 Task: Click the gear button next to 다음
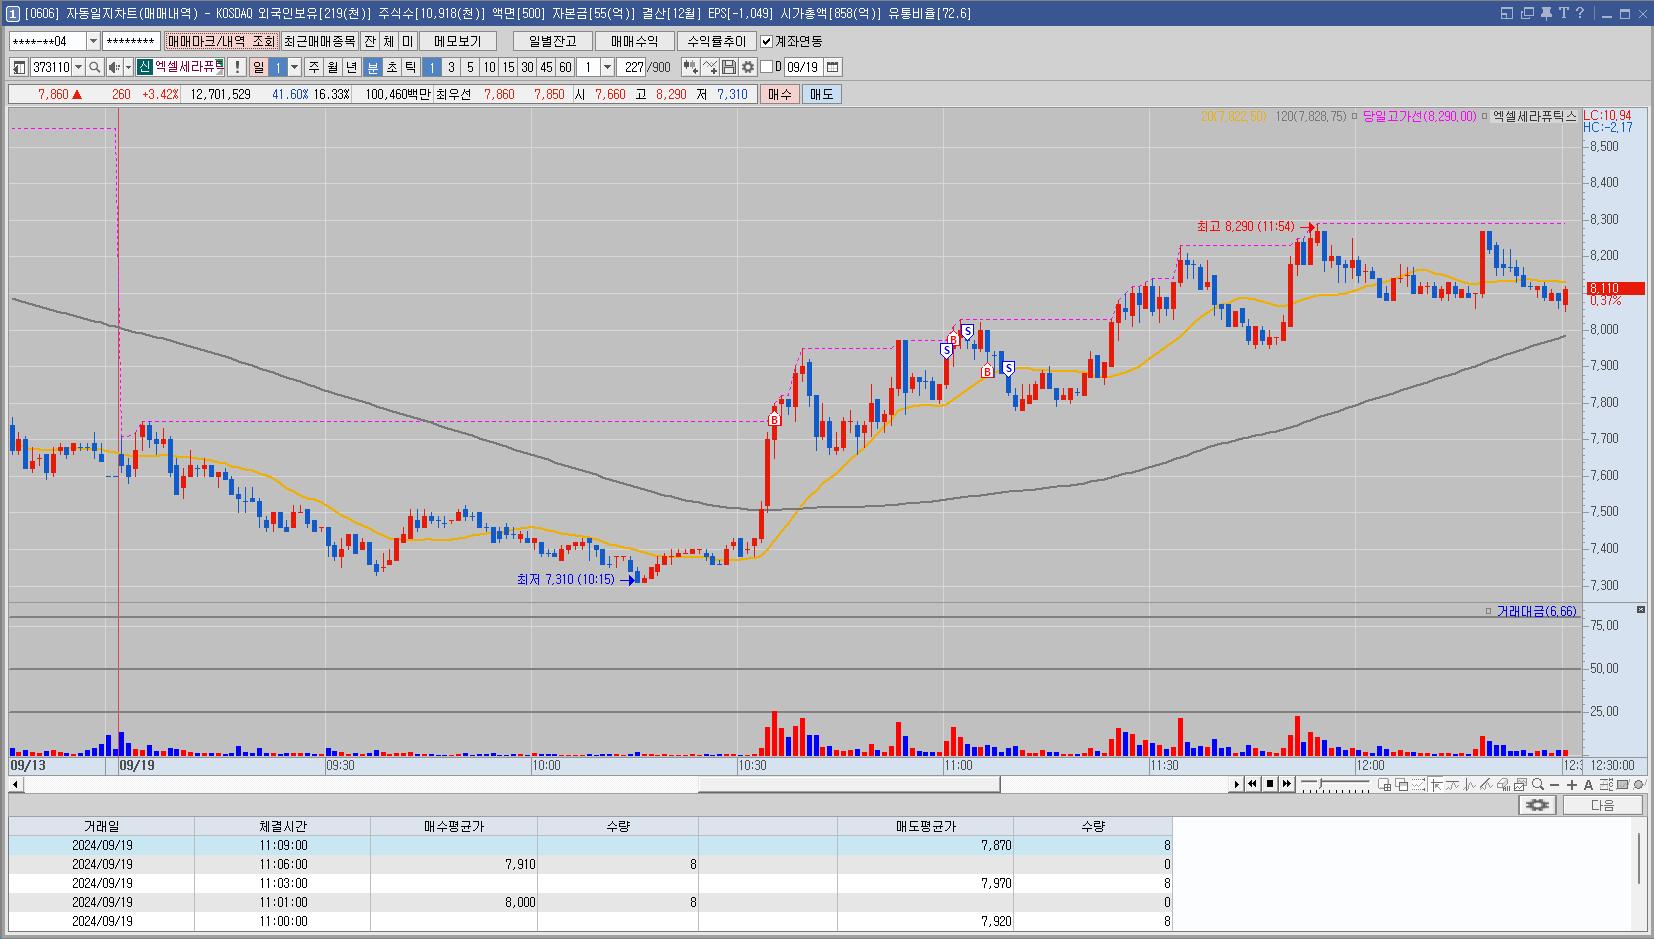coord(1537,805)
